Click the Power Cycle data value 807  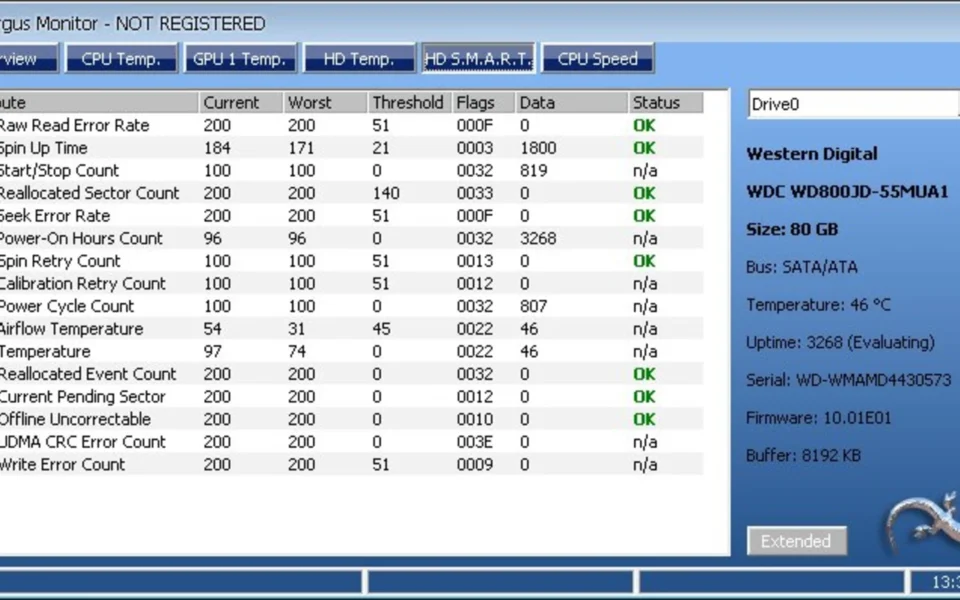pos(533,306)
